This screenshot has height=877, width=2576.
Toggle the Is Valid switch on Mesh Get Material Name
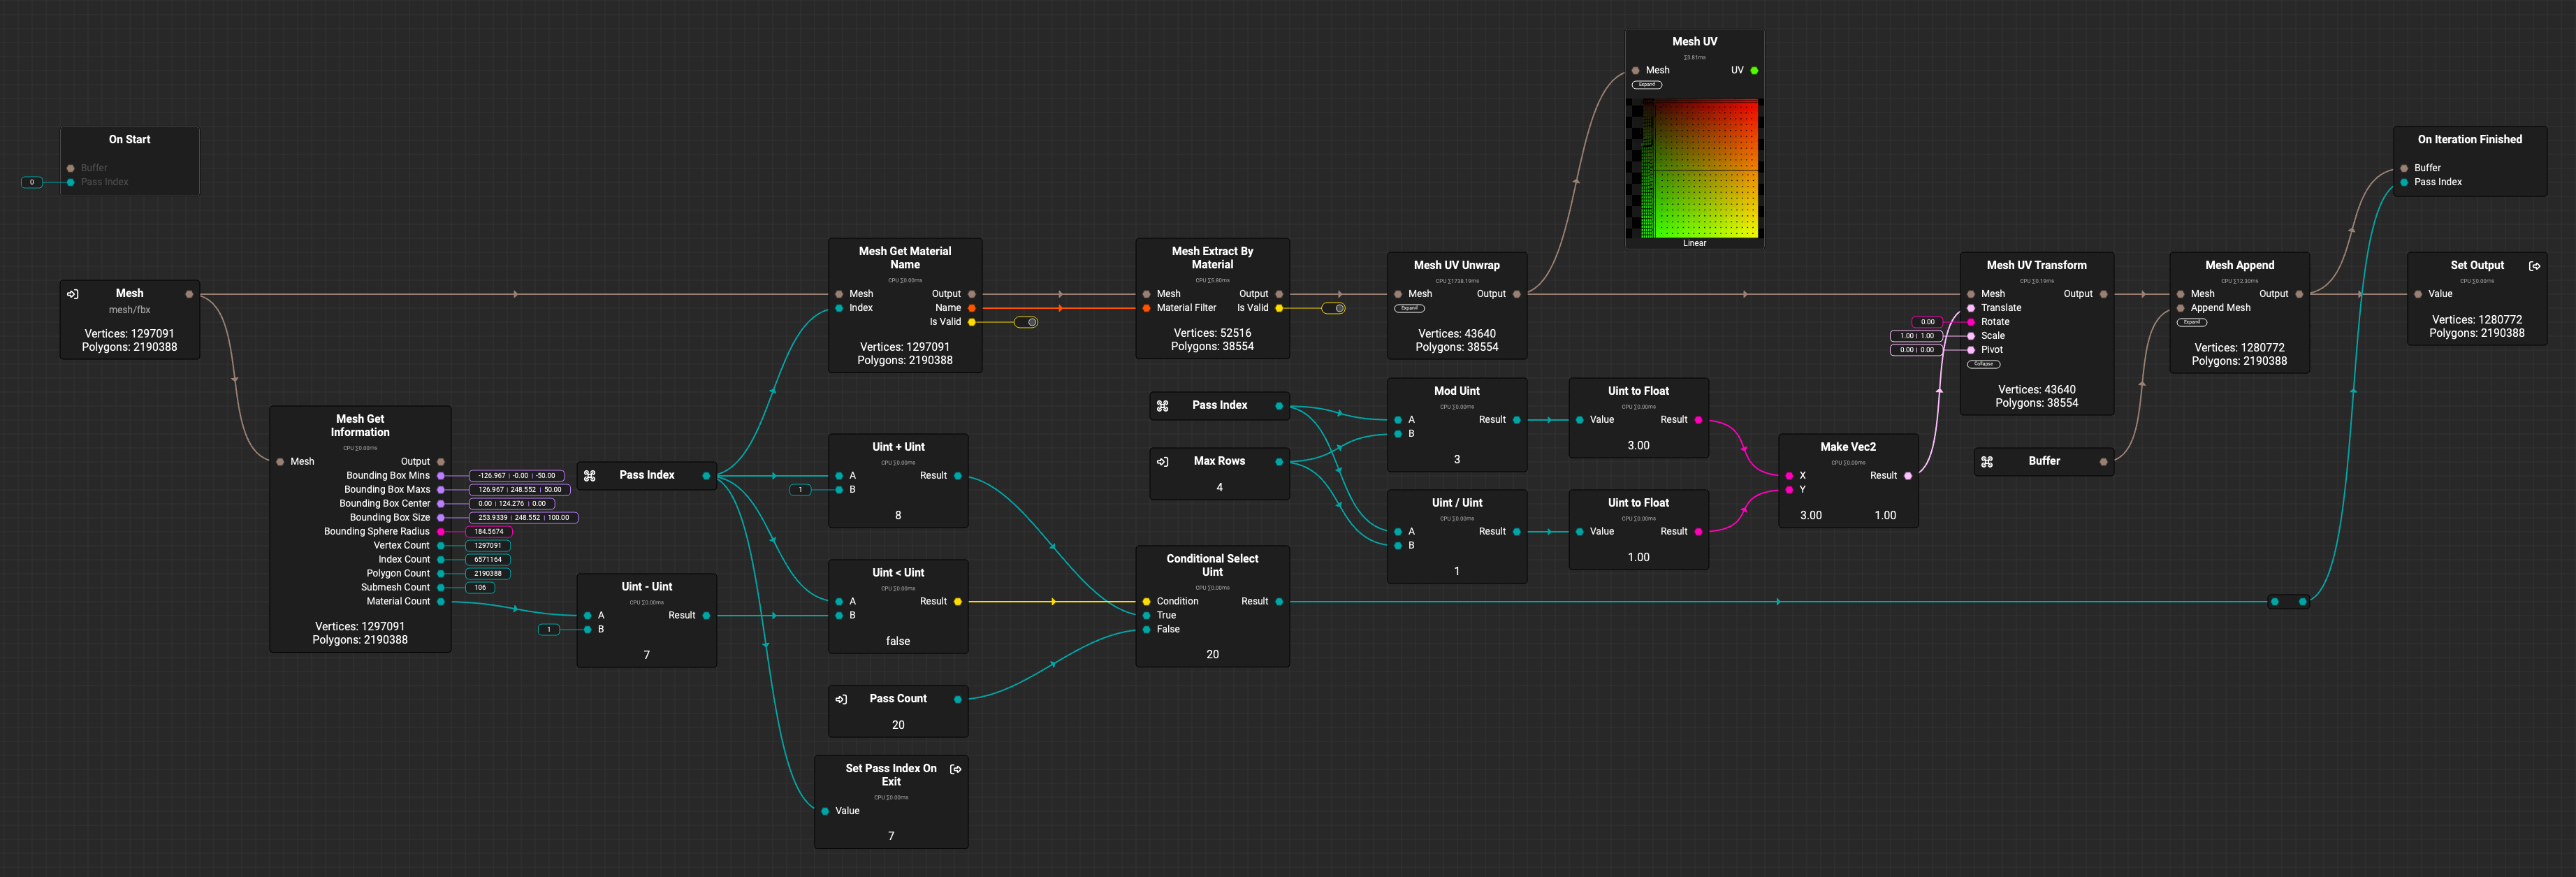pos(1027,322)
